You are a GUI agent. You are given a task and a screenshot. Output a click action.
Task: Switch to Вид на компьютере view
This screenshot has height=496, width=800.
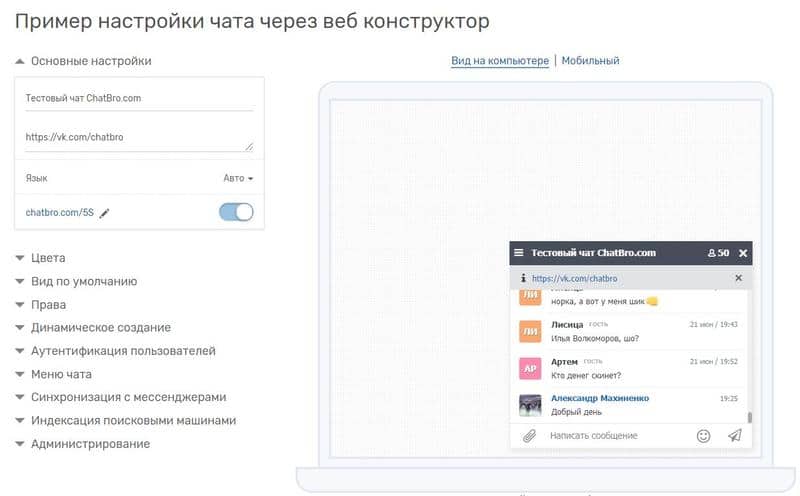500,61
